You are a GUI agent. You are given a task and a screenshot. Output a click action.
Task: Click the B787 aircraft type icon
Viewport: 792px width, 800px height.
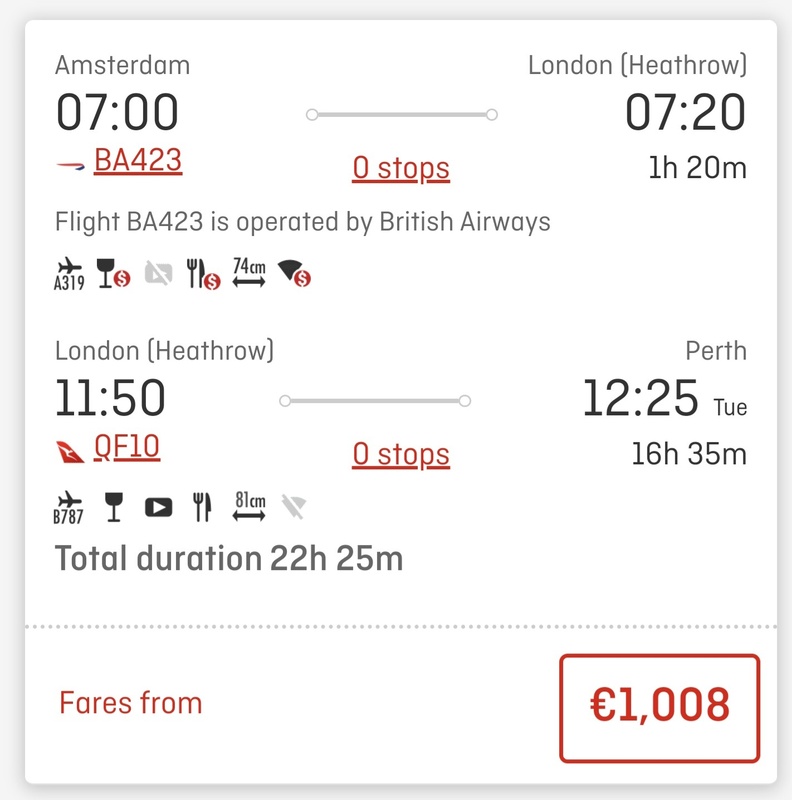[68, 508]
